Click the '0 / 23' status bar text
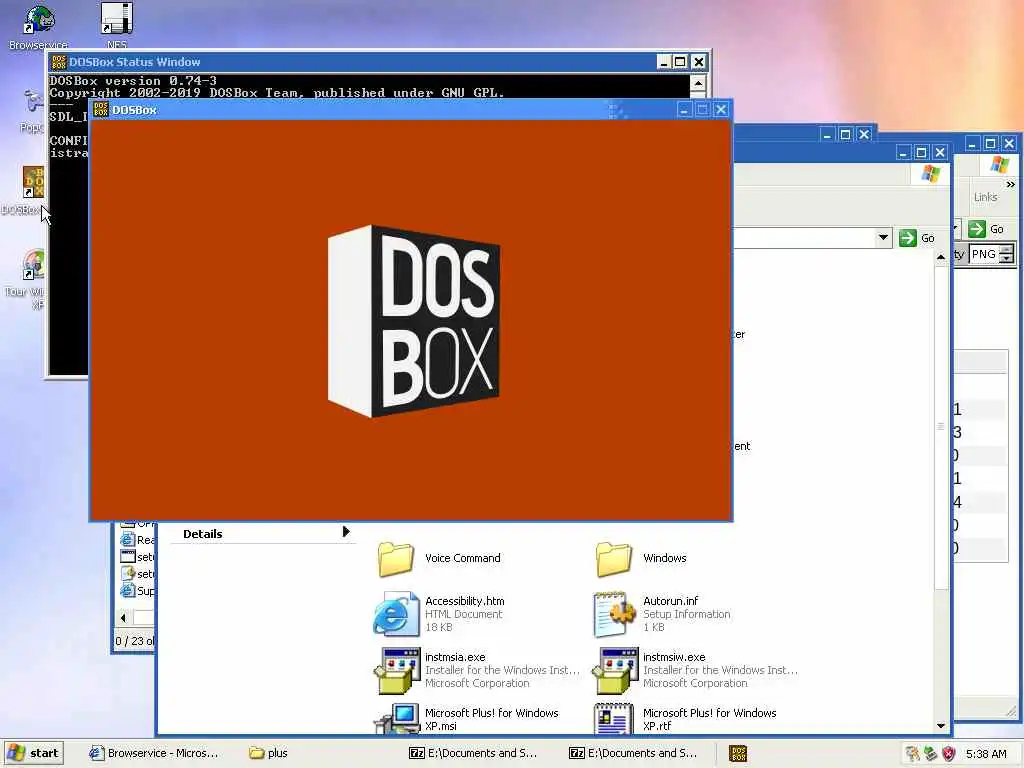The width and height of the screenshot is (1024, 768). 135,641
